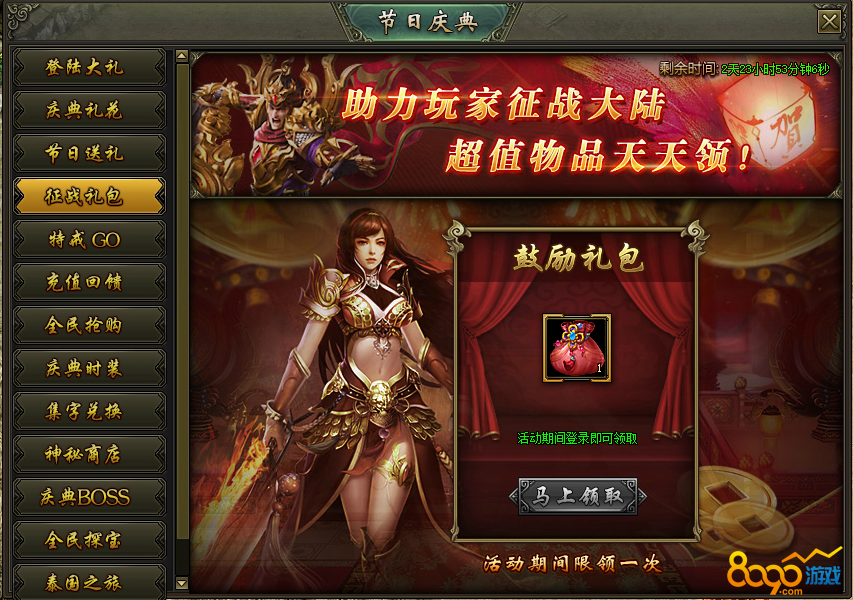Claim reward with 马上领取 button
The image size is (853, 600).
pos(578,496)
